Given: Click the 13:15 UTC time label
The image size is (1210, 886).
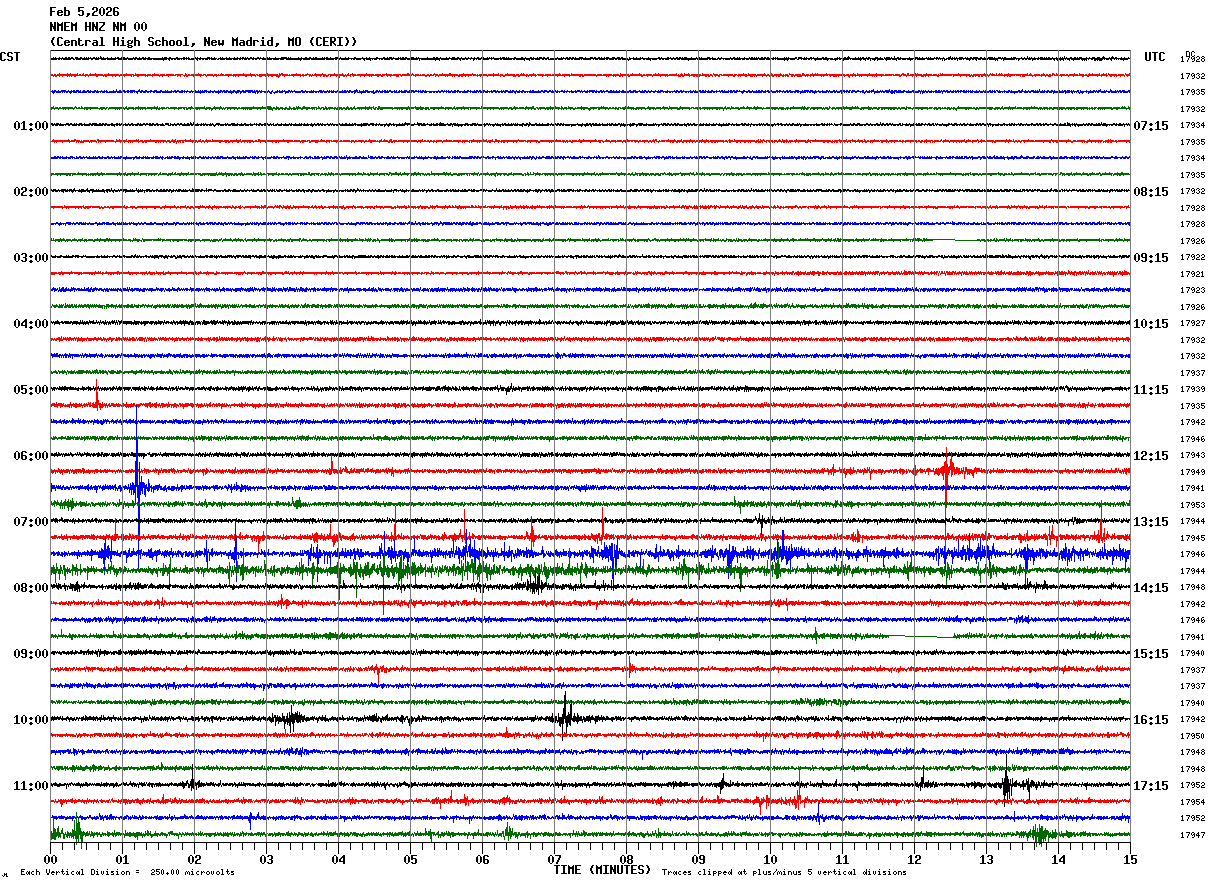Looking at the screenshot, I should [x=1151, y=522].
